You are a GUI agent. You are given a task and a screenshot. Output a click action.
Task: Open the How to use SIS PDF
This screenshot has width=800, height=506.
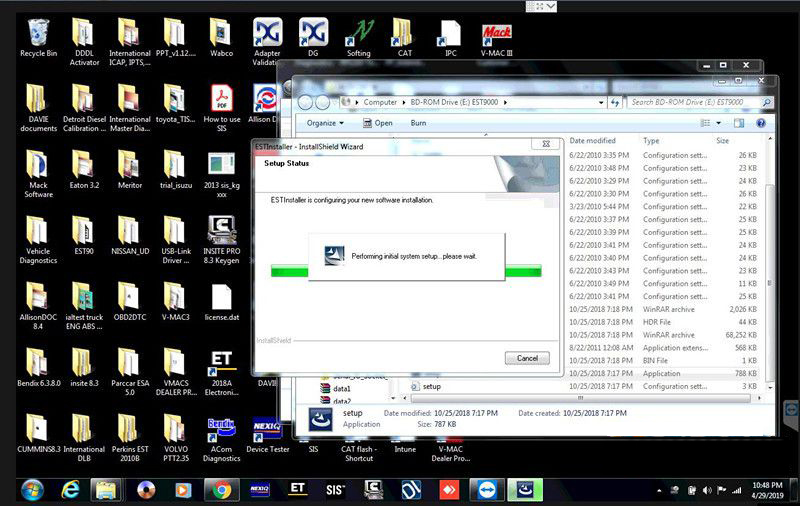[221, 108]
